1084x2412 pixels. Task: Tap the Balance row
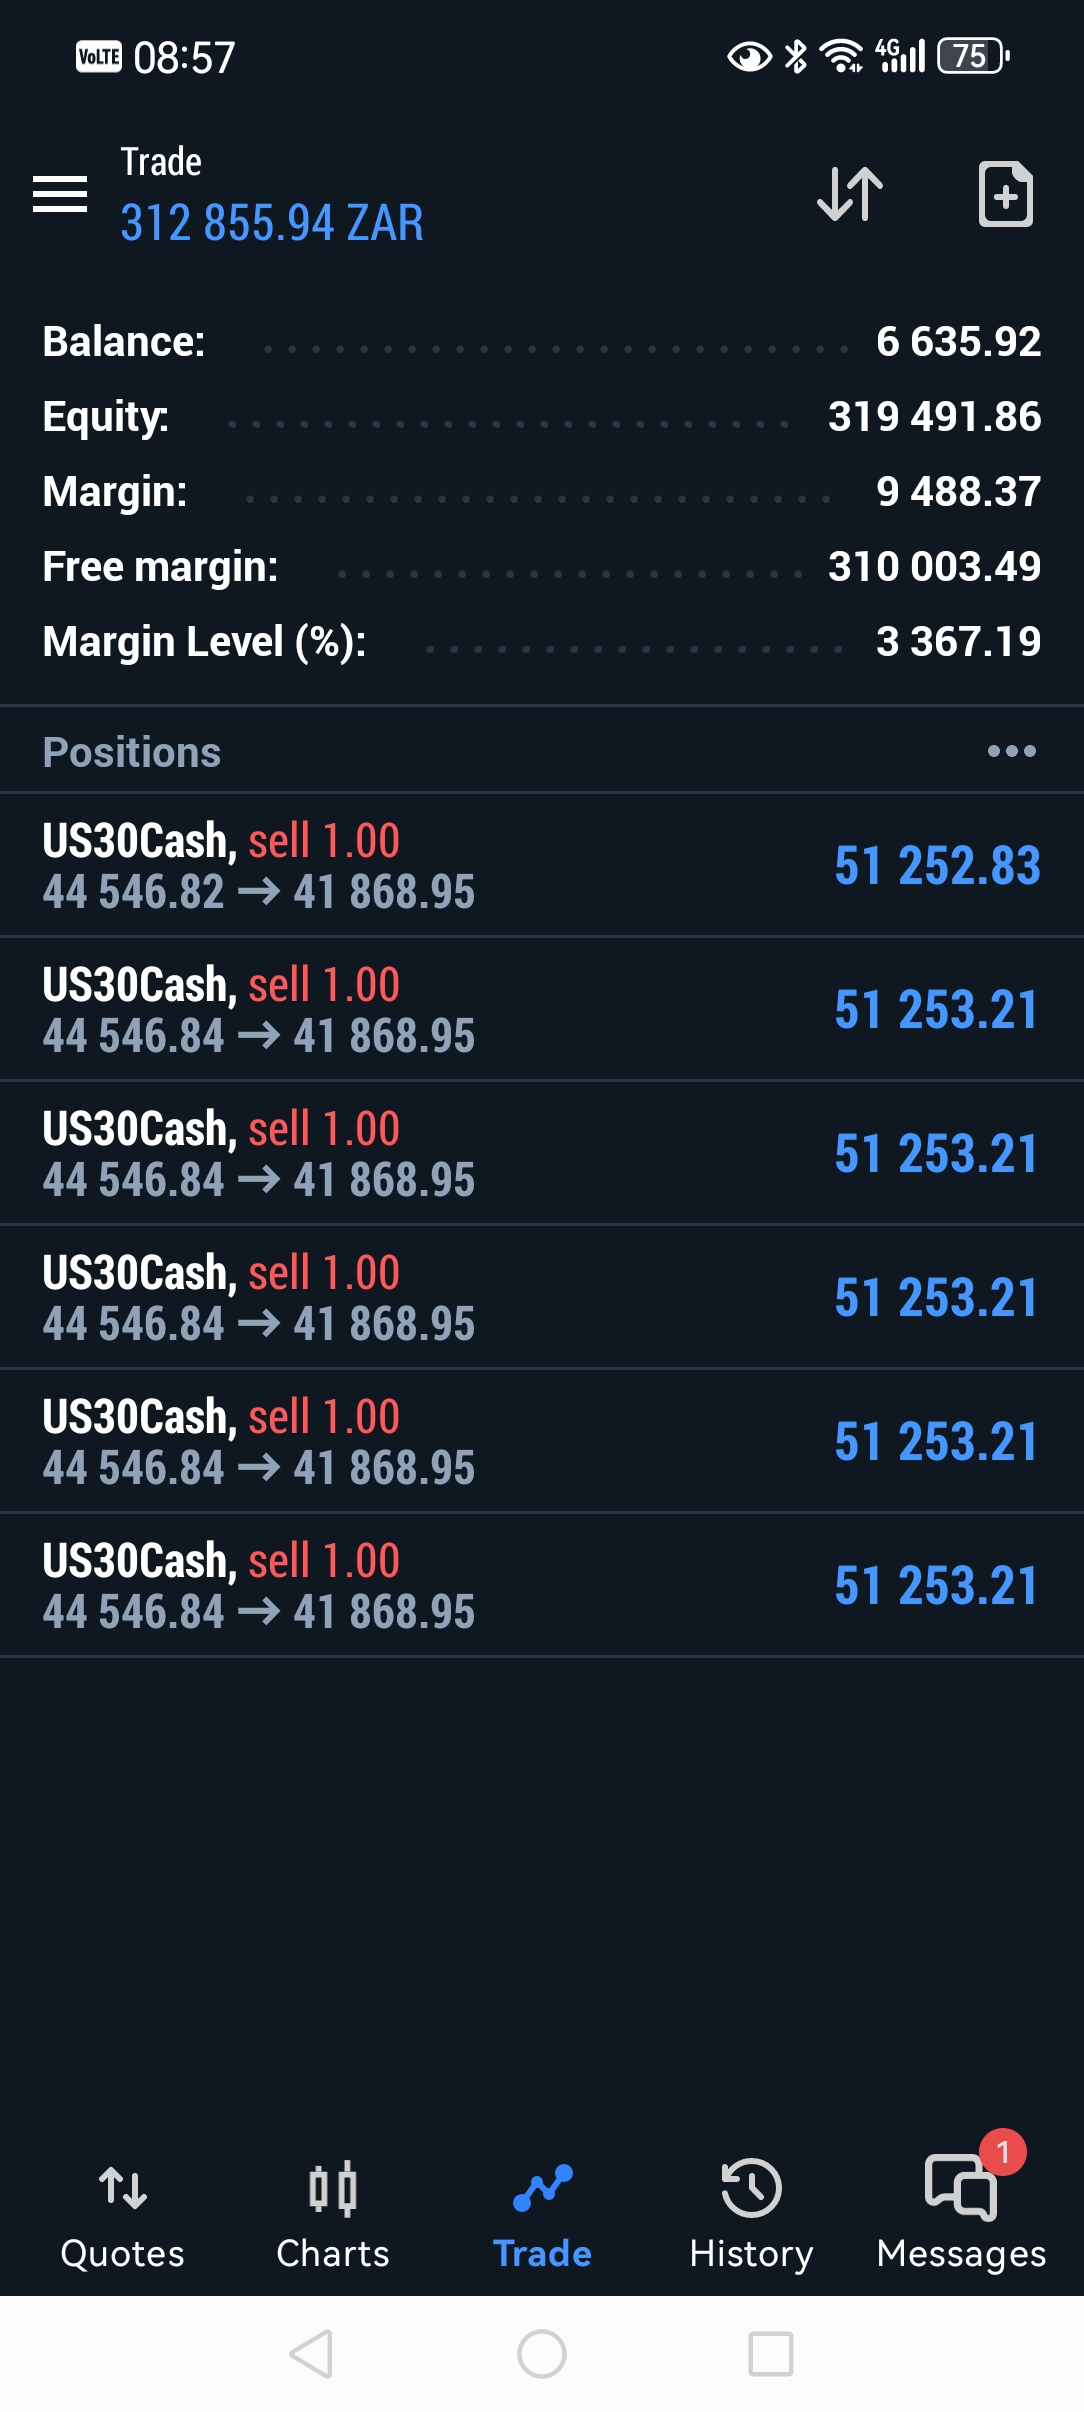pos(541,342)
